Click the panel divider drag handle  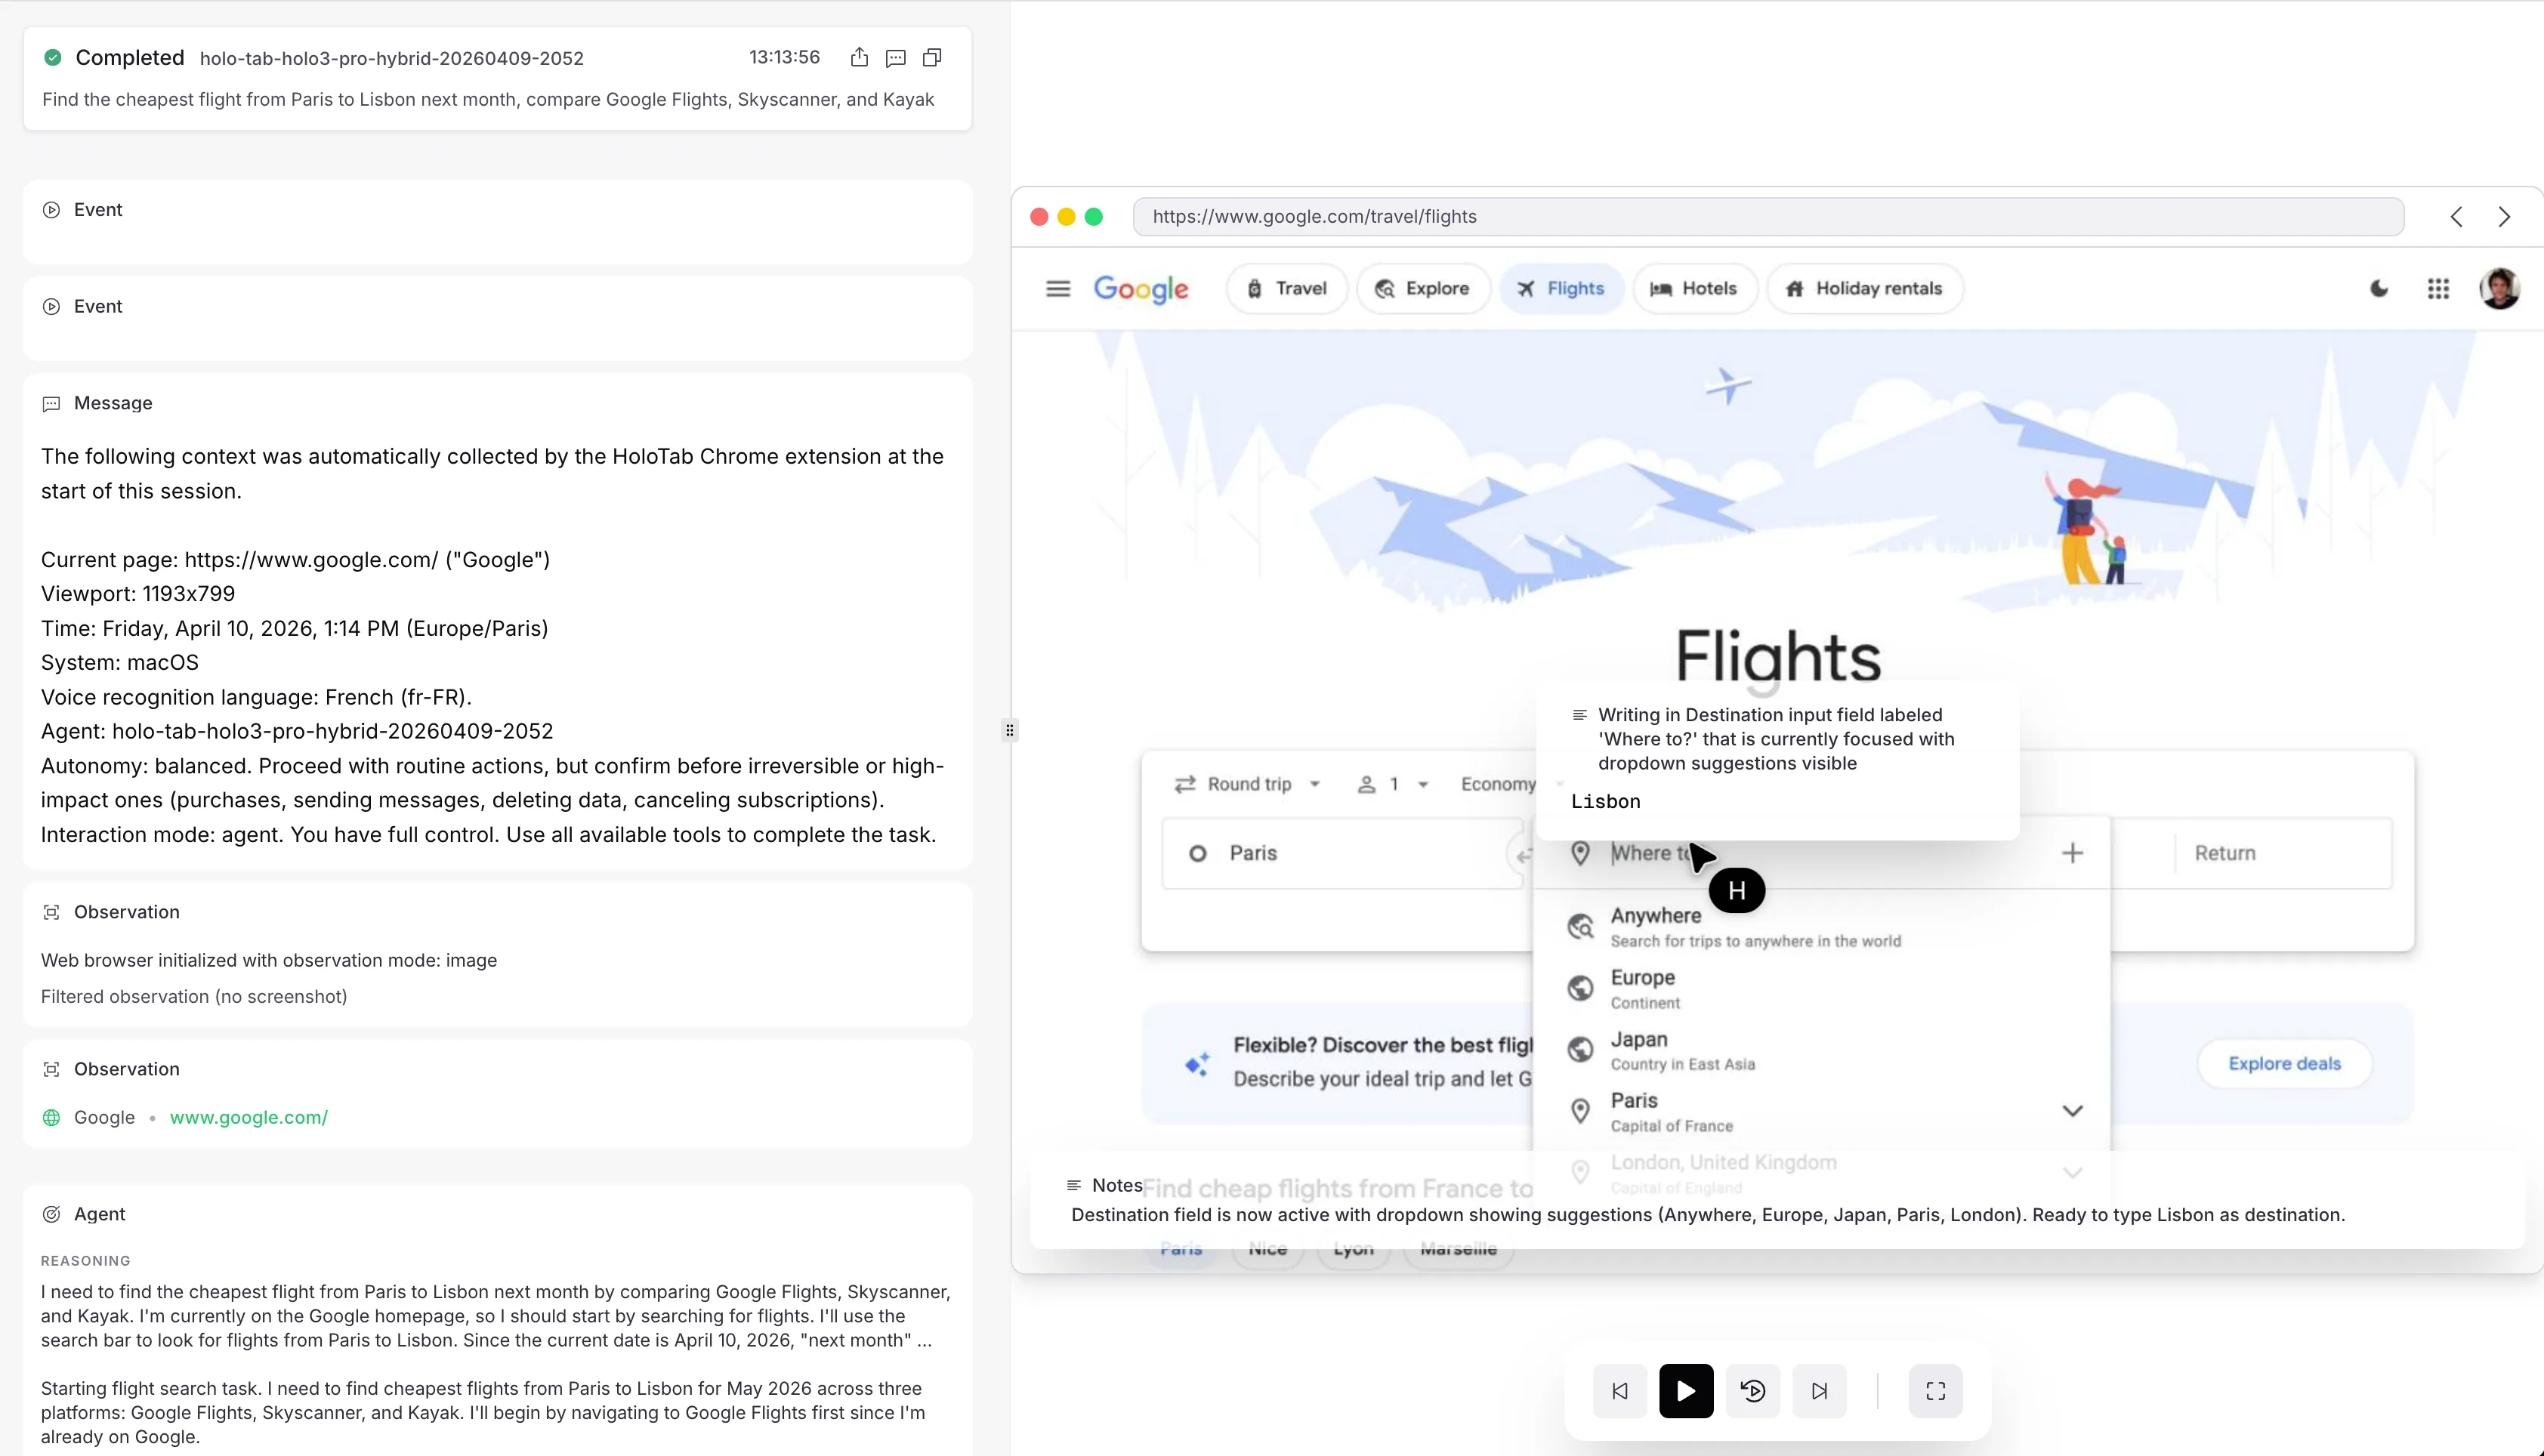pos(1010,731)
